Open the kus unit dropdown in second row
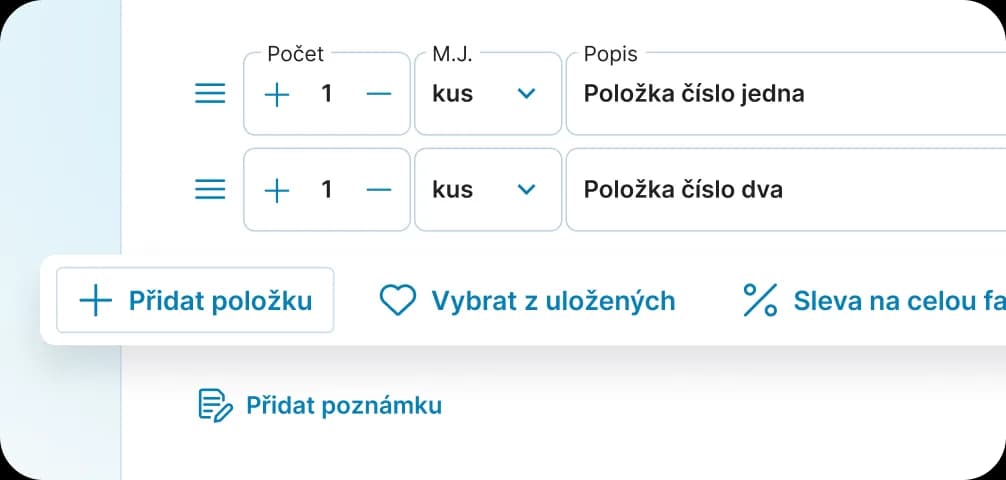This screenshot has width=1006, height=480. [488, 190]
